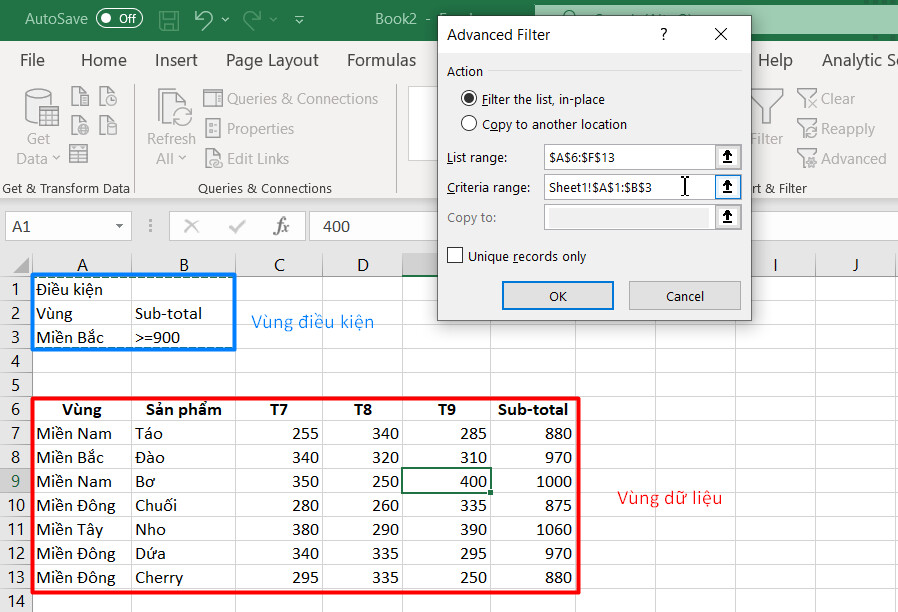Collapse dialog via List range arrow button
The height and width of the screenshot is (612, 898).
pyautogui.click(x=727, y=157)
